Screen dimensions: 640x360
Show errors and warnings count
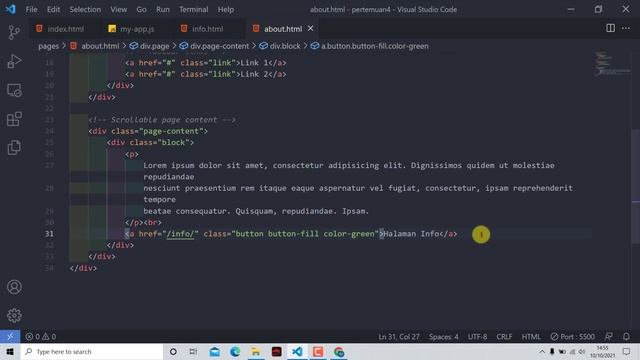[x=40, y=336]
